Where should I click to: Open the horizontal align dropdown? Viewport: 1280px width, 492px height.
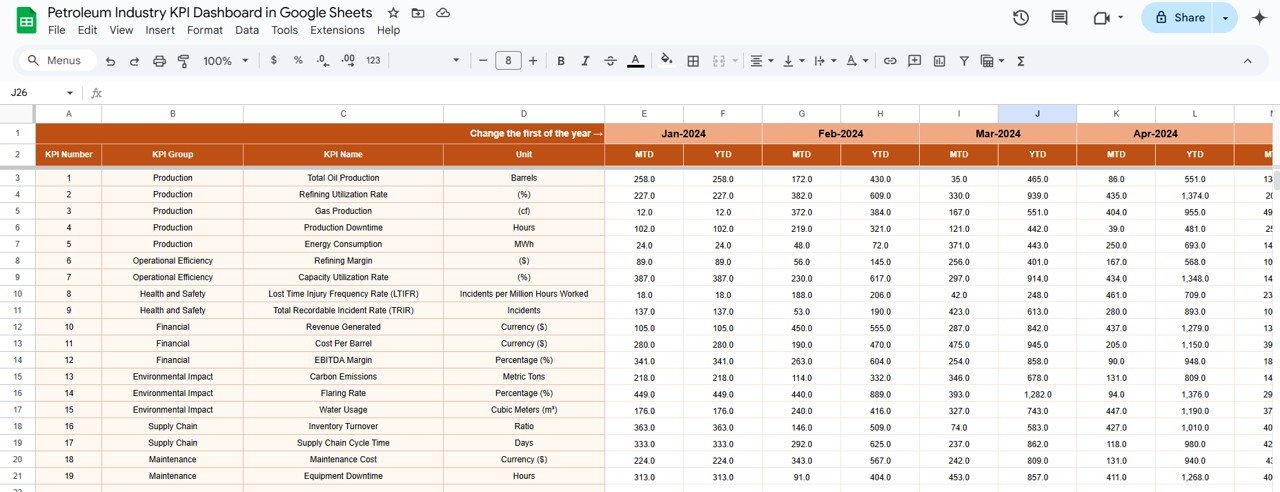point(762,61)
